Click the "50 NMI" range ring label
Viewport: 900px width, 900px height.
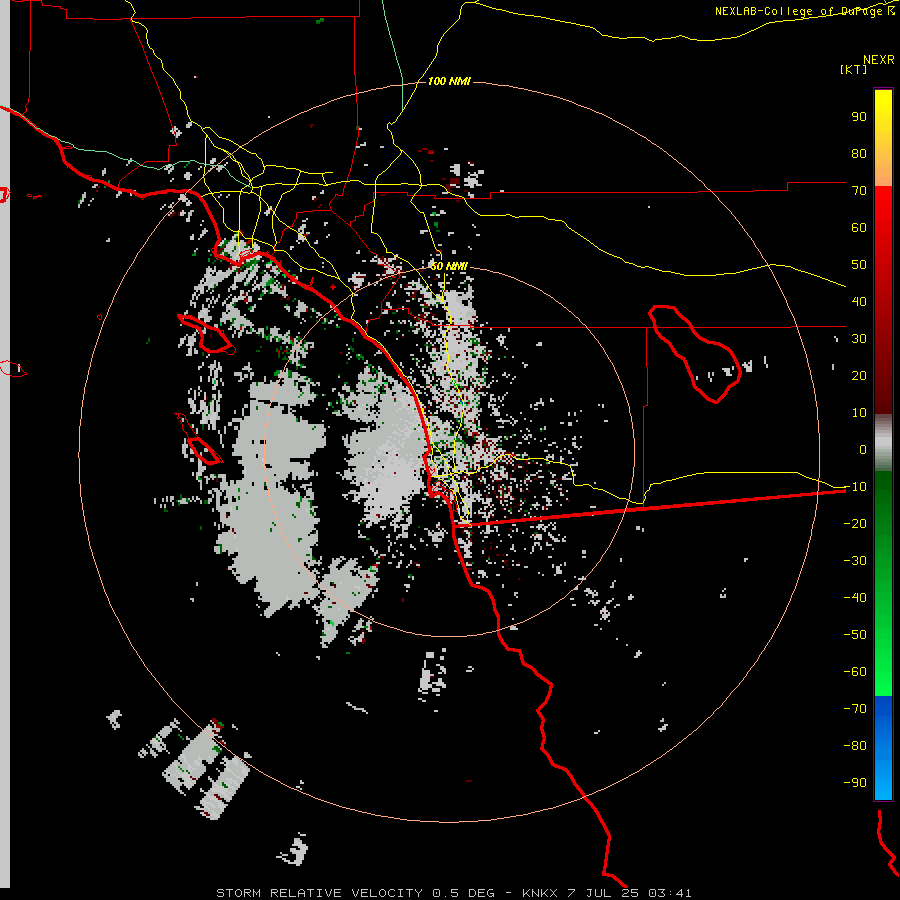pos(449,266)
